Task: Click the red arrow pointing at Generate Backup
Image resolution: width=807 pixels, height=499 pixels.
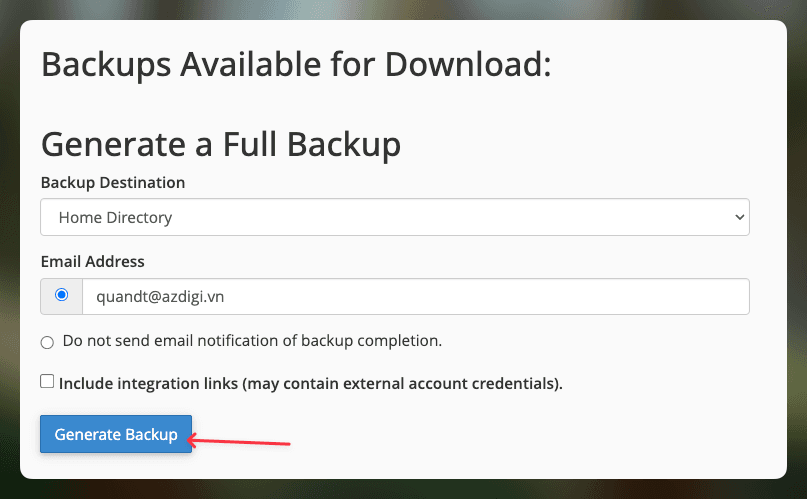Action: click(242, 440)
